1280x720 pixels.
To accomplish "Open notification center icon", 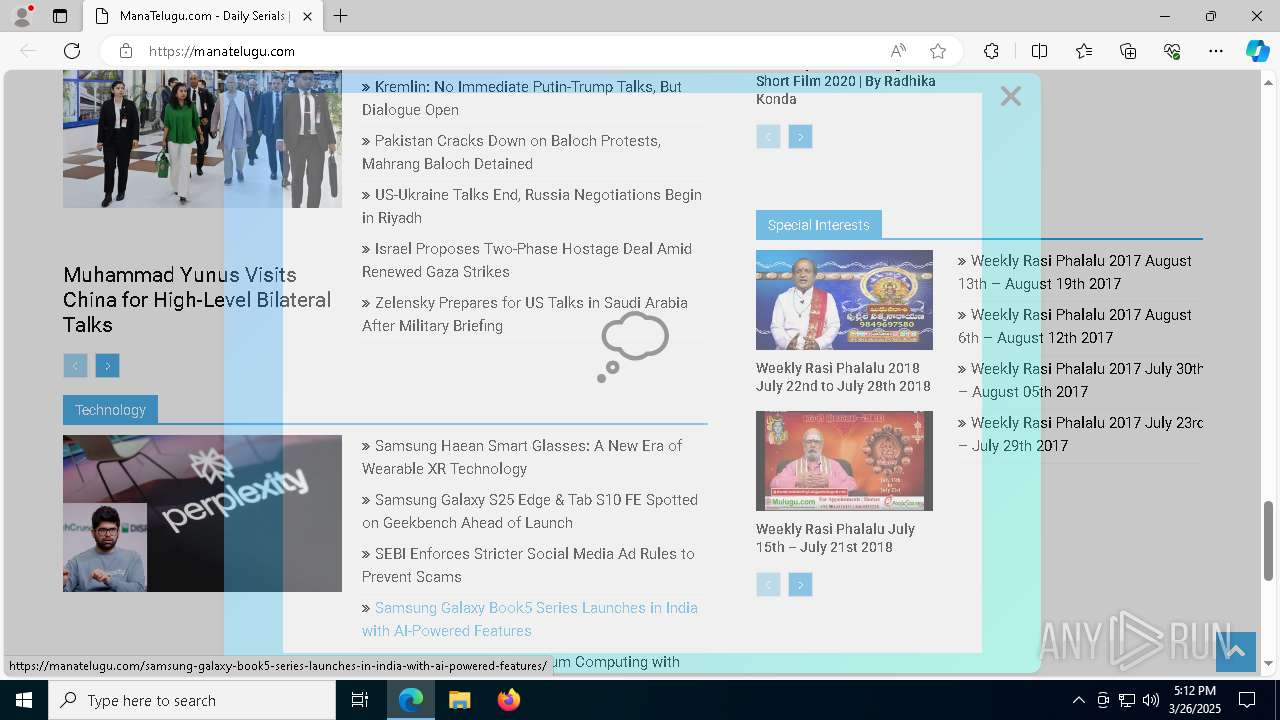I will point(1247,700).
